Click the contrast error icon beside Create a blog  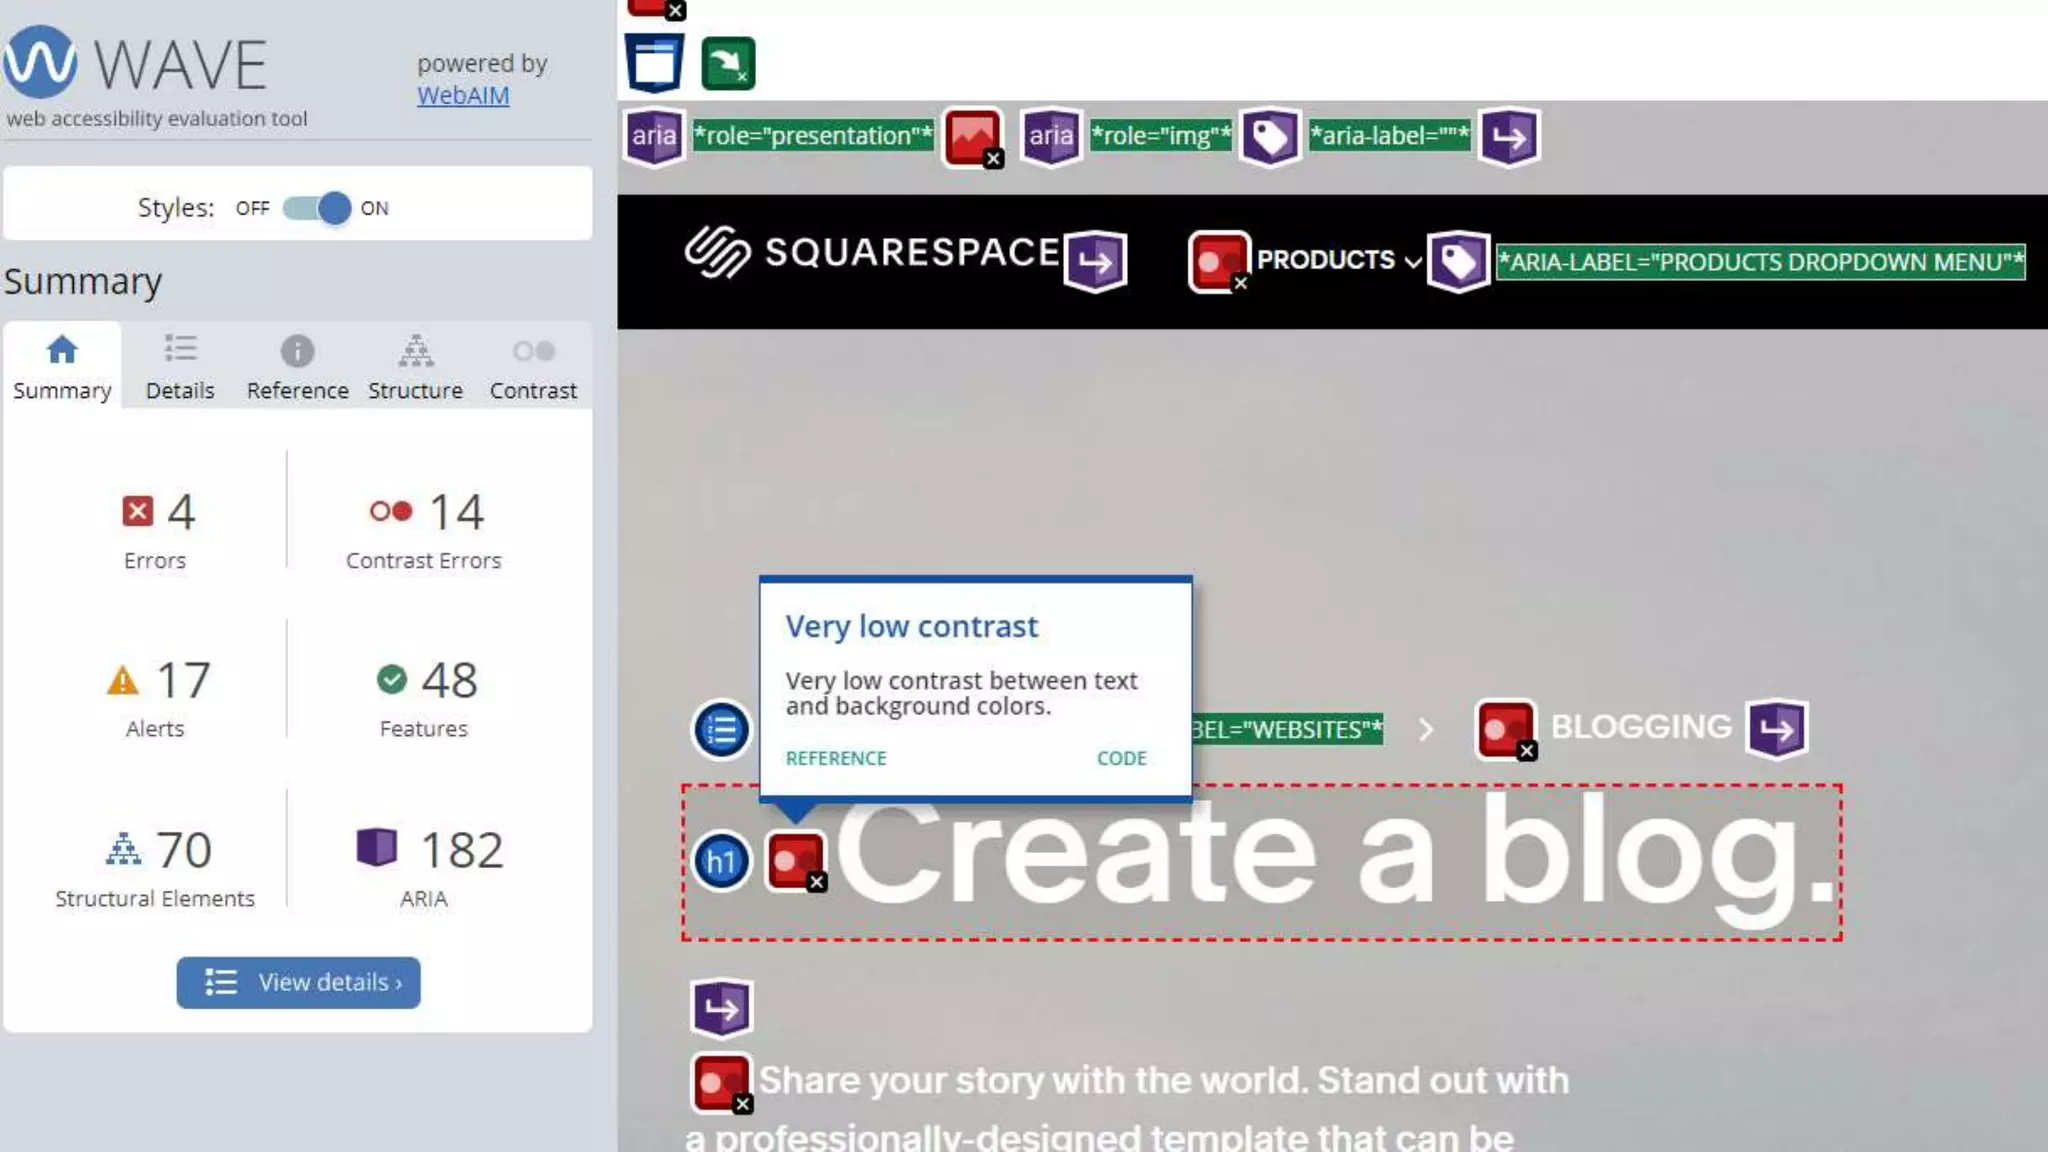pyautogui.click(x=796, y=859)
